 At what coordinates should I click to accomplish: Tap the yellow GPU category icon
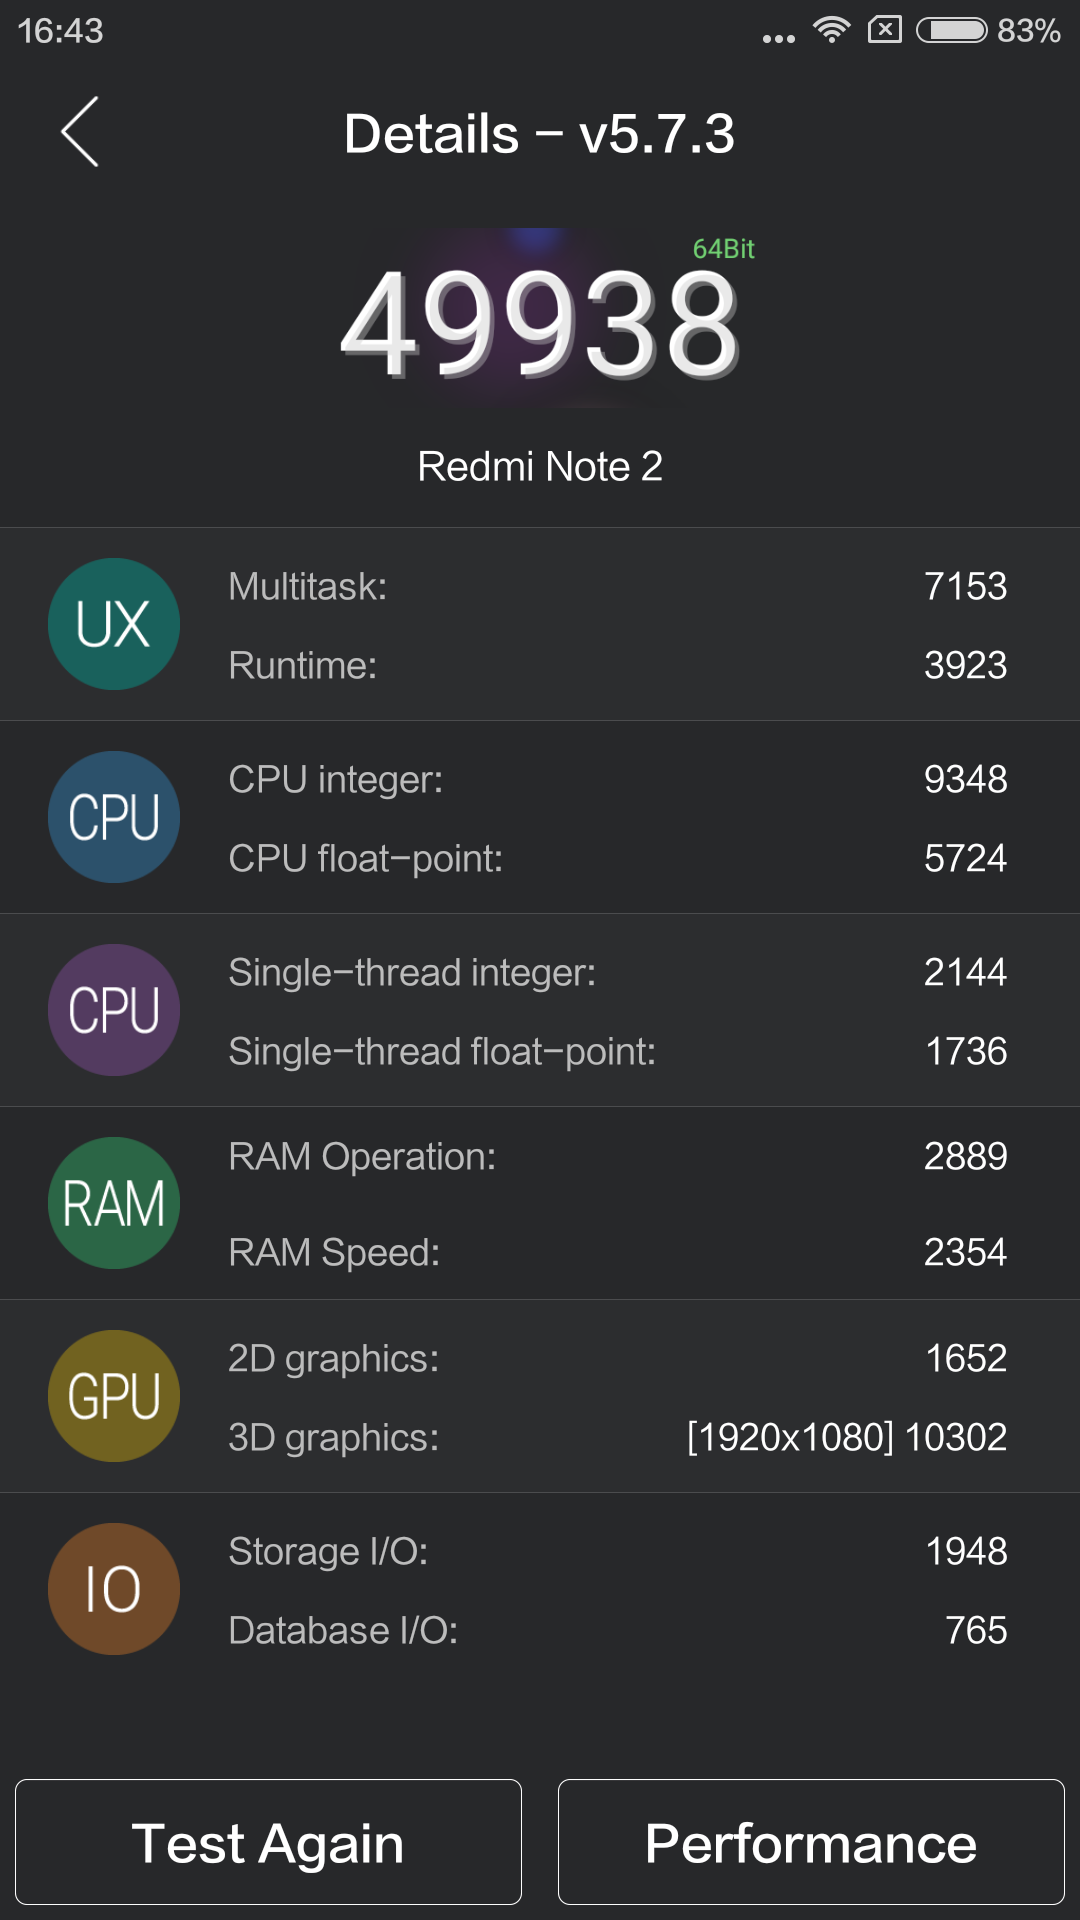pos(114,1396)
